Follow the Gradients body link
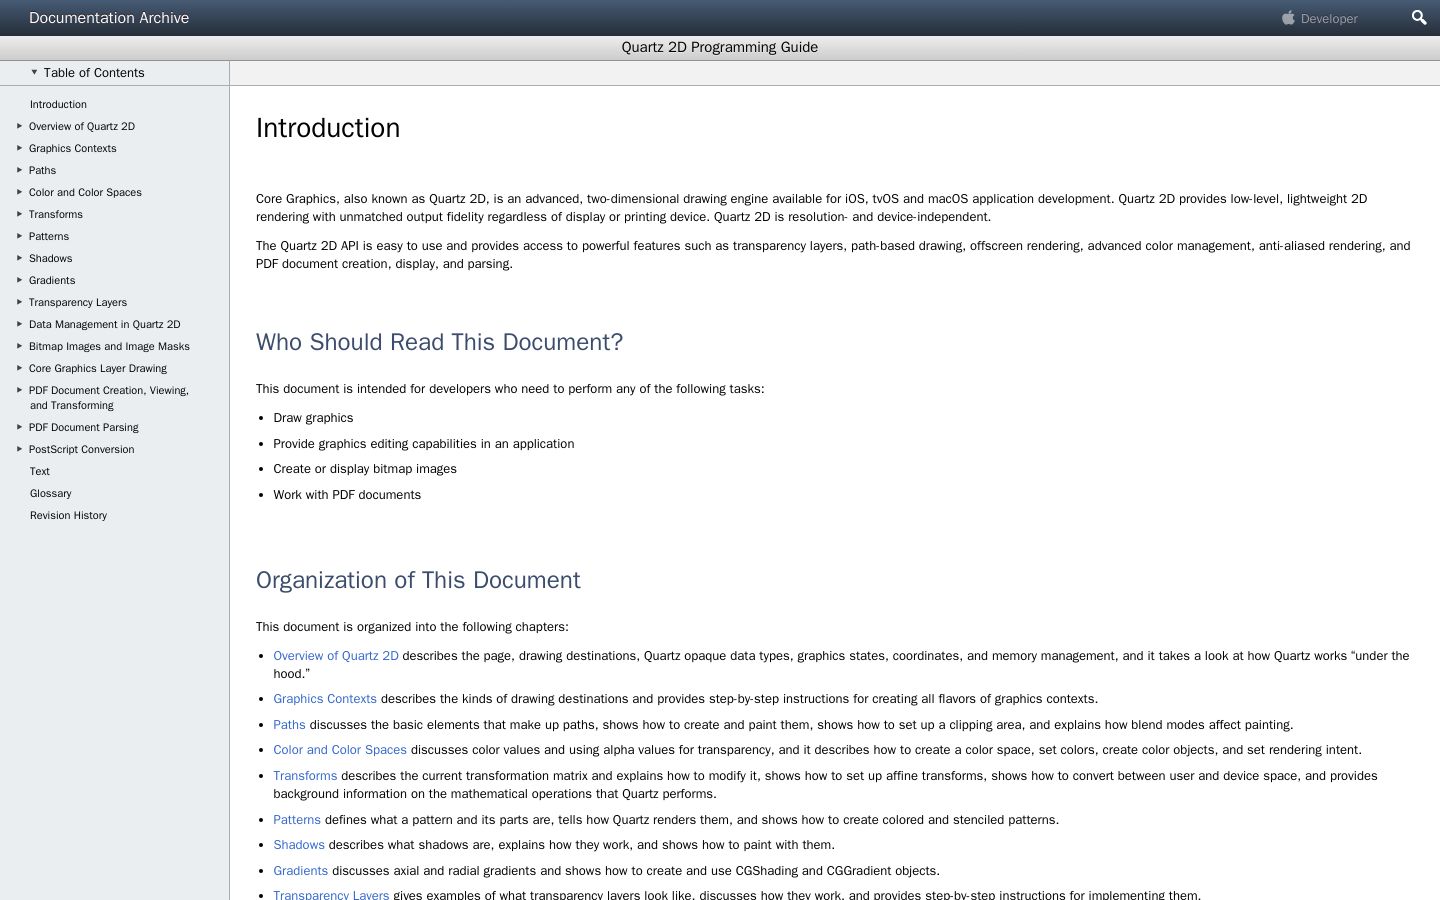 coord(301,871)
